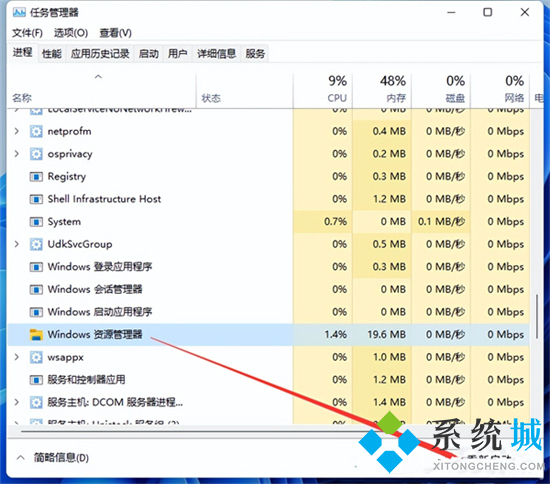The width and height of the screenshot is (550, 484).
Task: Select the Windows 会话管理器 name
Action: pos(95,289)
